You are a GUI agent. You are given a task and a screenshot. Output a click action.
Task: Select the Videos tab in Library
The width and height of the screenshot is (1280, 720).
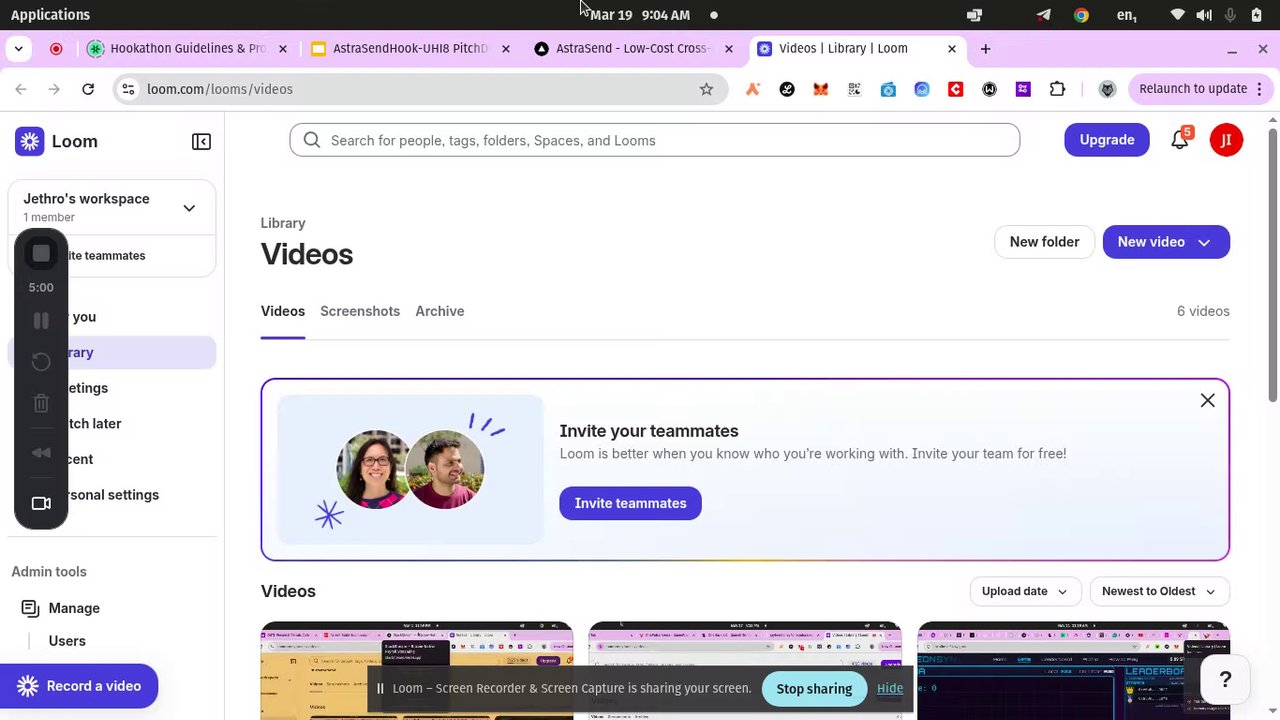tap(283, 311)
